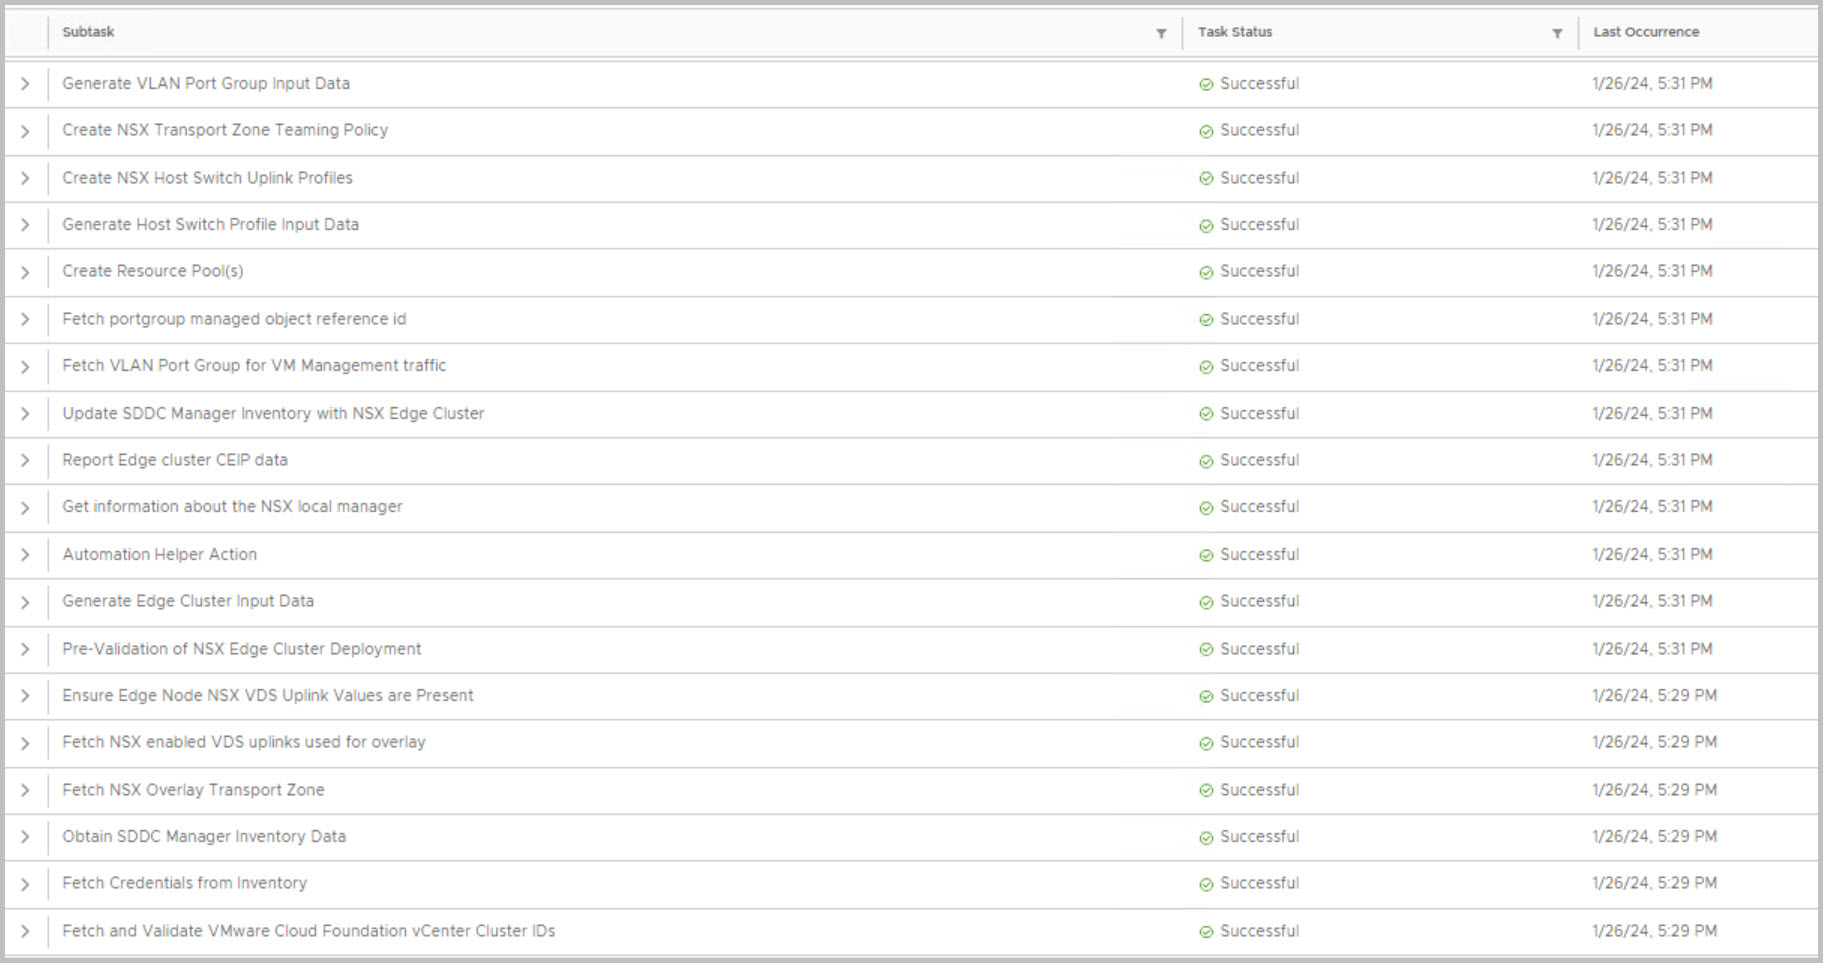Screen dimensions: 1823x963
Task: Click success icon for Fetch Credentials from Inventory
Action: pos(1206,884)
